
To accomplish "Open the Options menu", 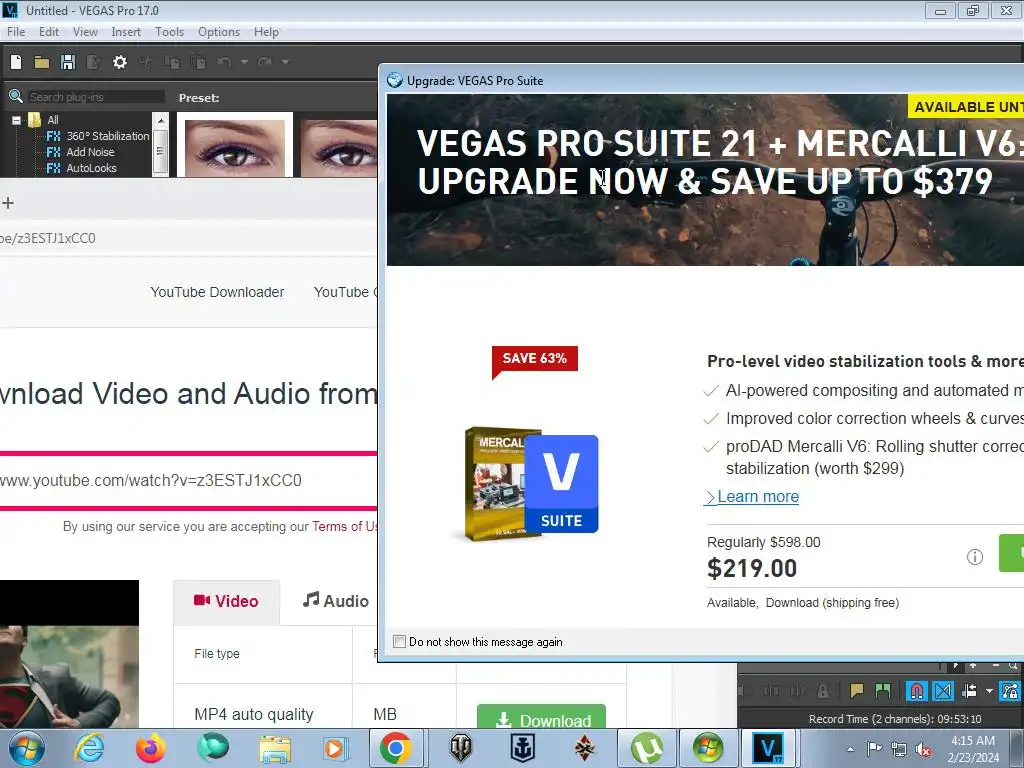I will click(x=219, y=32).
